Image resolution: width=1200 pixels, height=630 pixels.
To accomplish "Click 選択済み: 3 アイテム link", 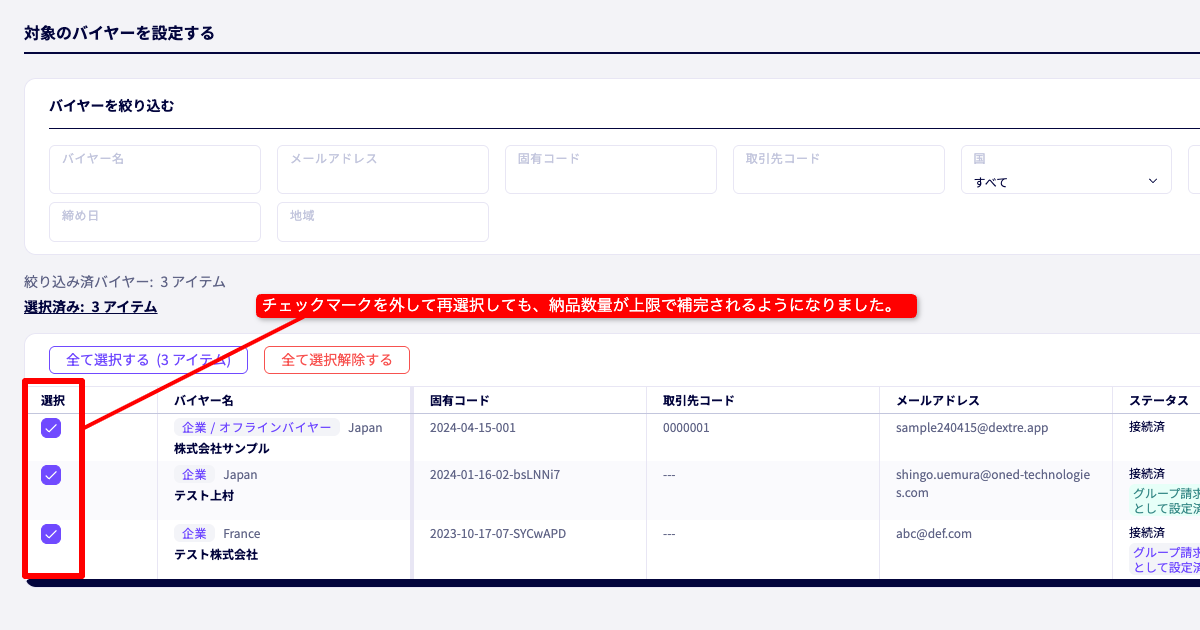I will tap(90, 307).
